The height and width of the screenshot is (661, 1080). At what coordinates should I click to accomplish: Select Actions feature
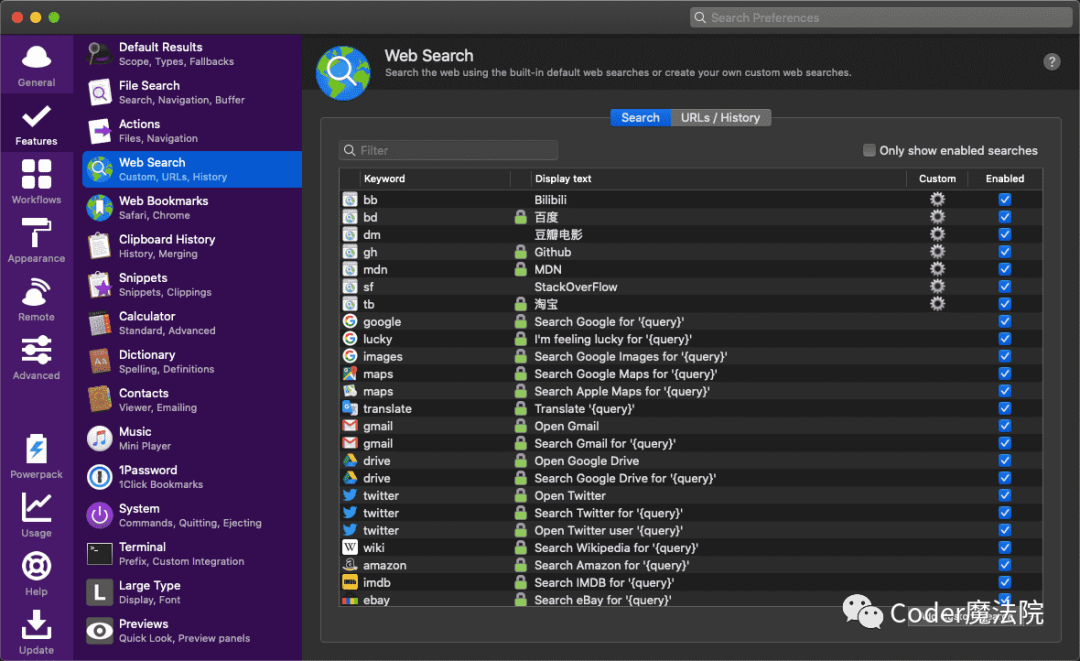tap(192, 131)
